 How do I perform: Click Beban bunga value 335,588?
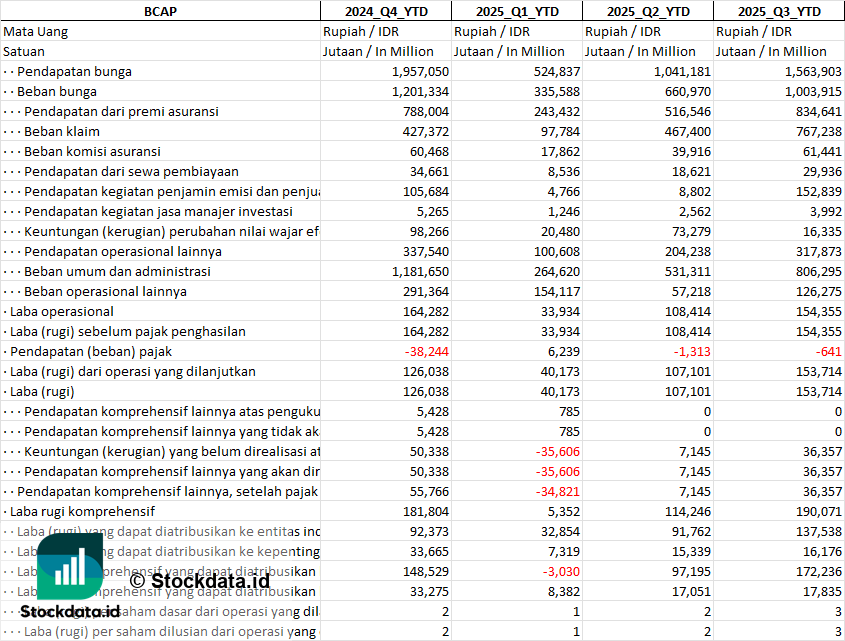557,92
